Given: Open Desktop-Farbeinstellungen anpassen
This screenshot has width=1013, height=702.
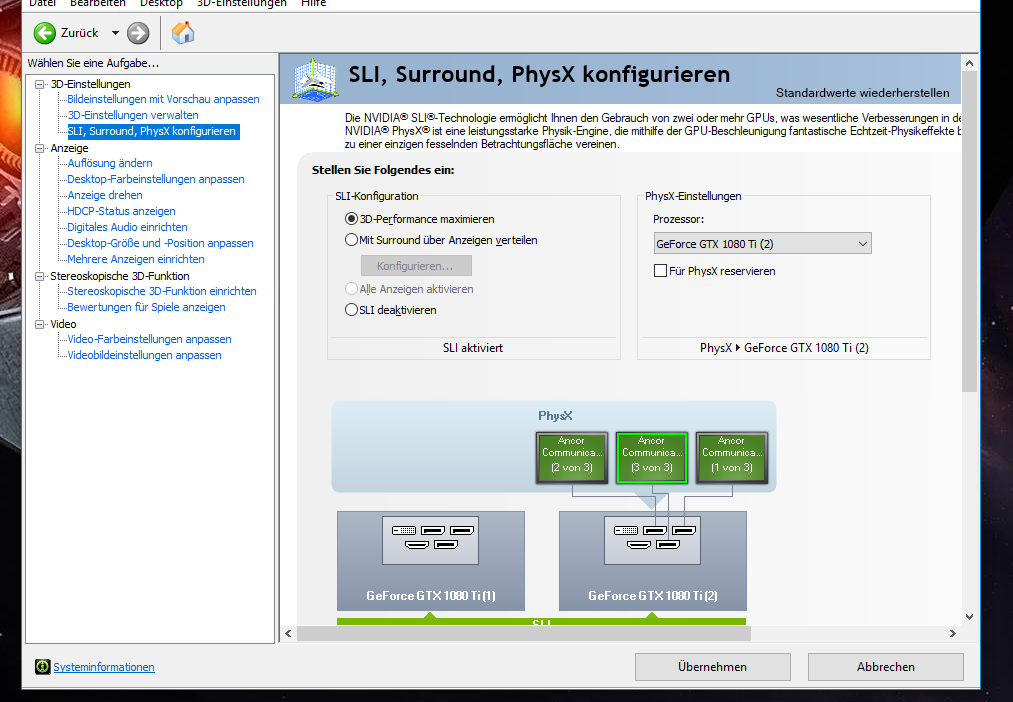Looking at the screenshot, I should (x=156, y=179).
